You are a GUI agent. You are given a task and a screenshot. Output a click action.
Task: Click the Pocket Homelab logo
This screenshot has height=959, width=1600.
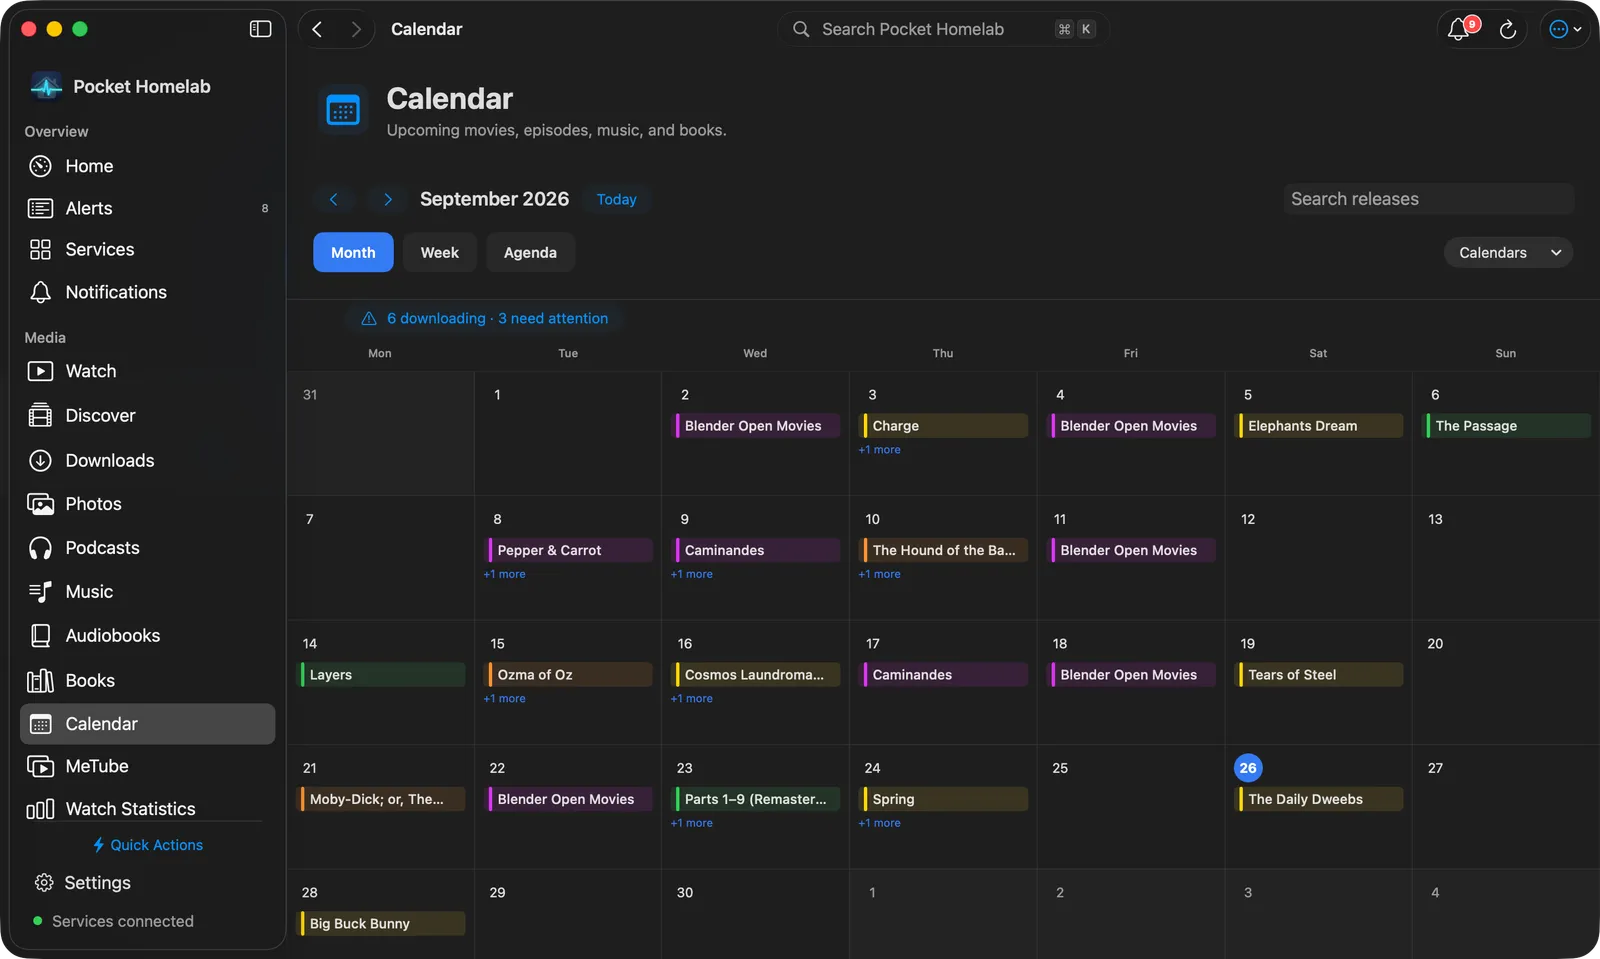(46, 86)
